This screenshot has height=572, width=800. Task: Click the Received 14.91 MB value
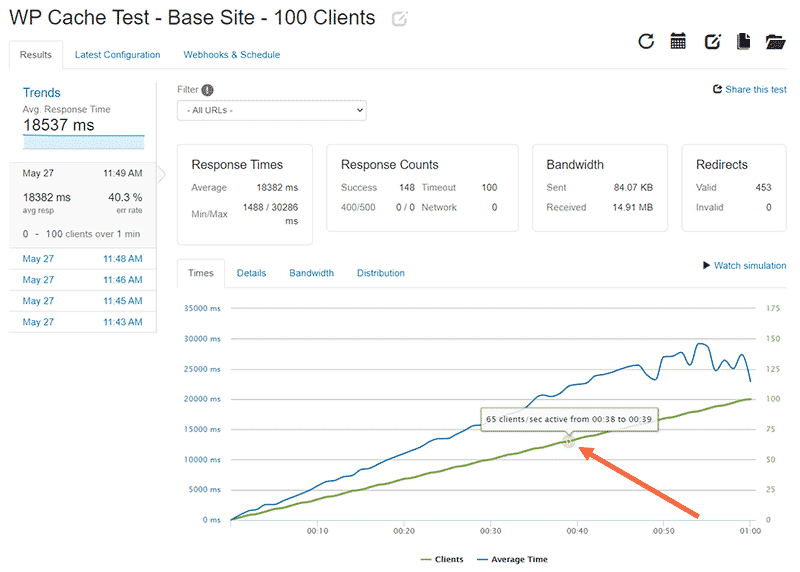pyautogui.click(x=633, y=208)
